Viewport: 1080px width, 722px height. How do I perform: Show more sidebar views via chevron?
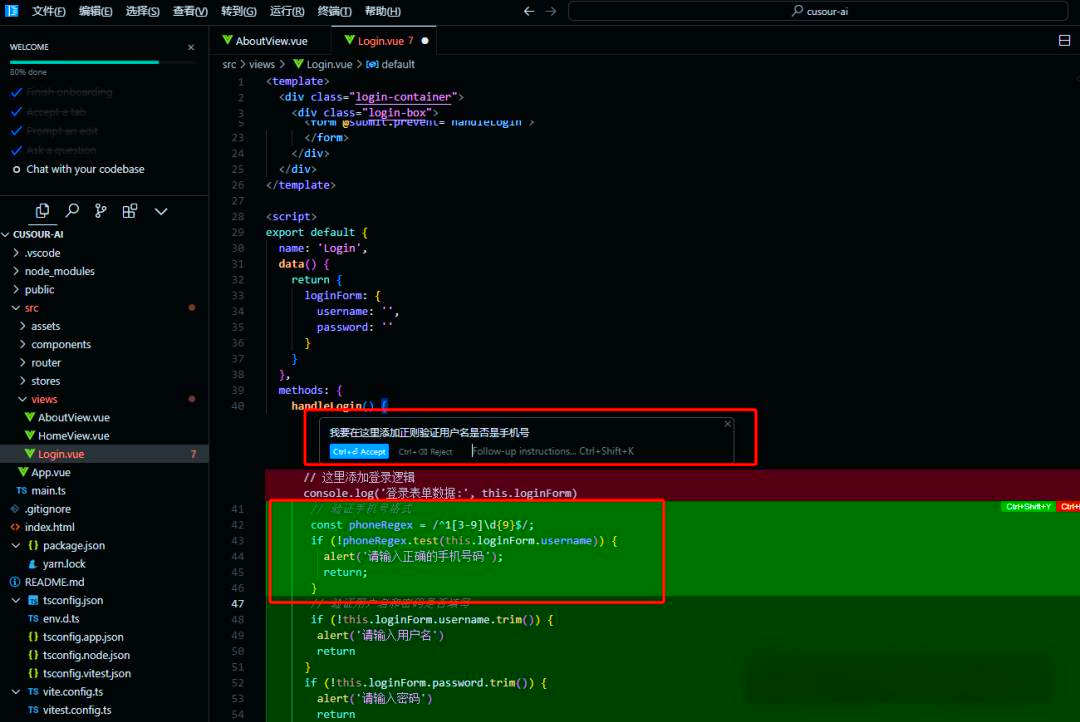pos(161,211)
